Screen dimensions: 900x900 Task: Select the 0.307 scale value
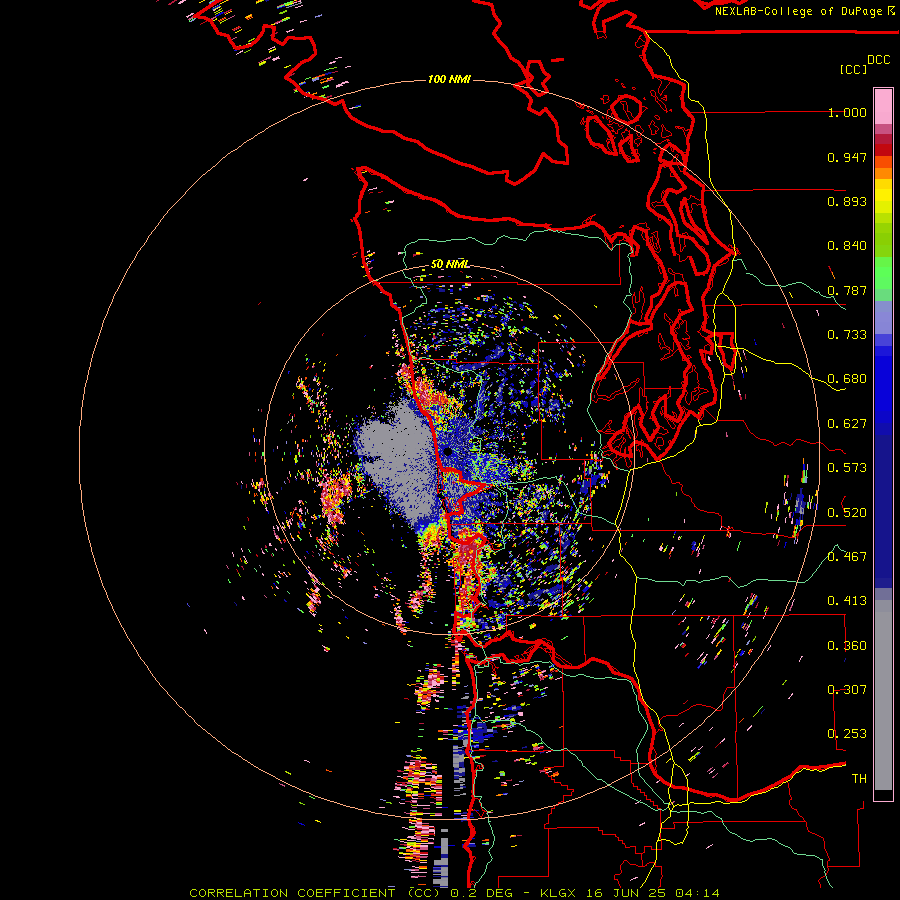coord(847,690)
